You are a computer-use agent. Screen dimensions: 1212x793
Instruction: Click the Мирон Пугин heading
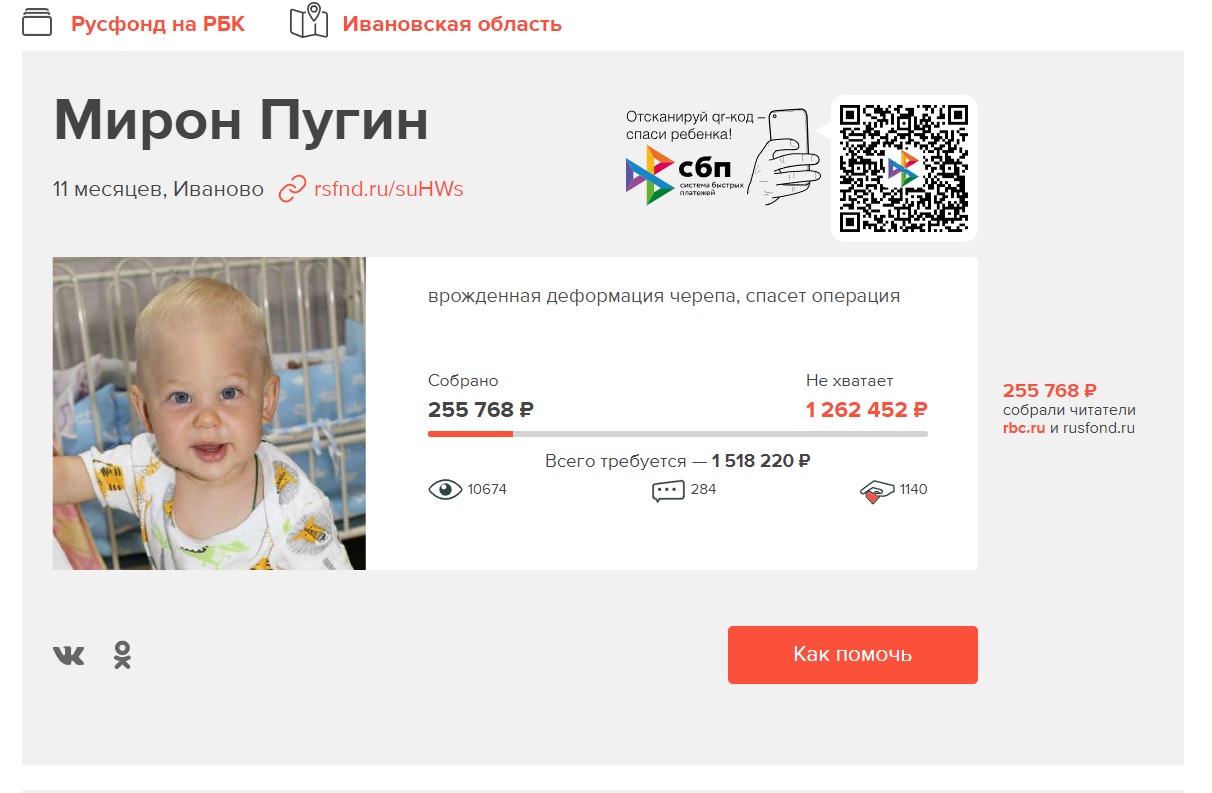pos(241,120)
